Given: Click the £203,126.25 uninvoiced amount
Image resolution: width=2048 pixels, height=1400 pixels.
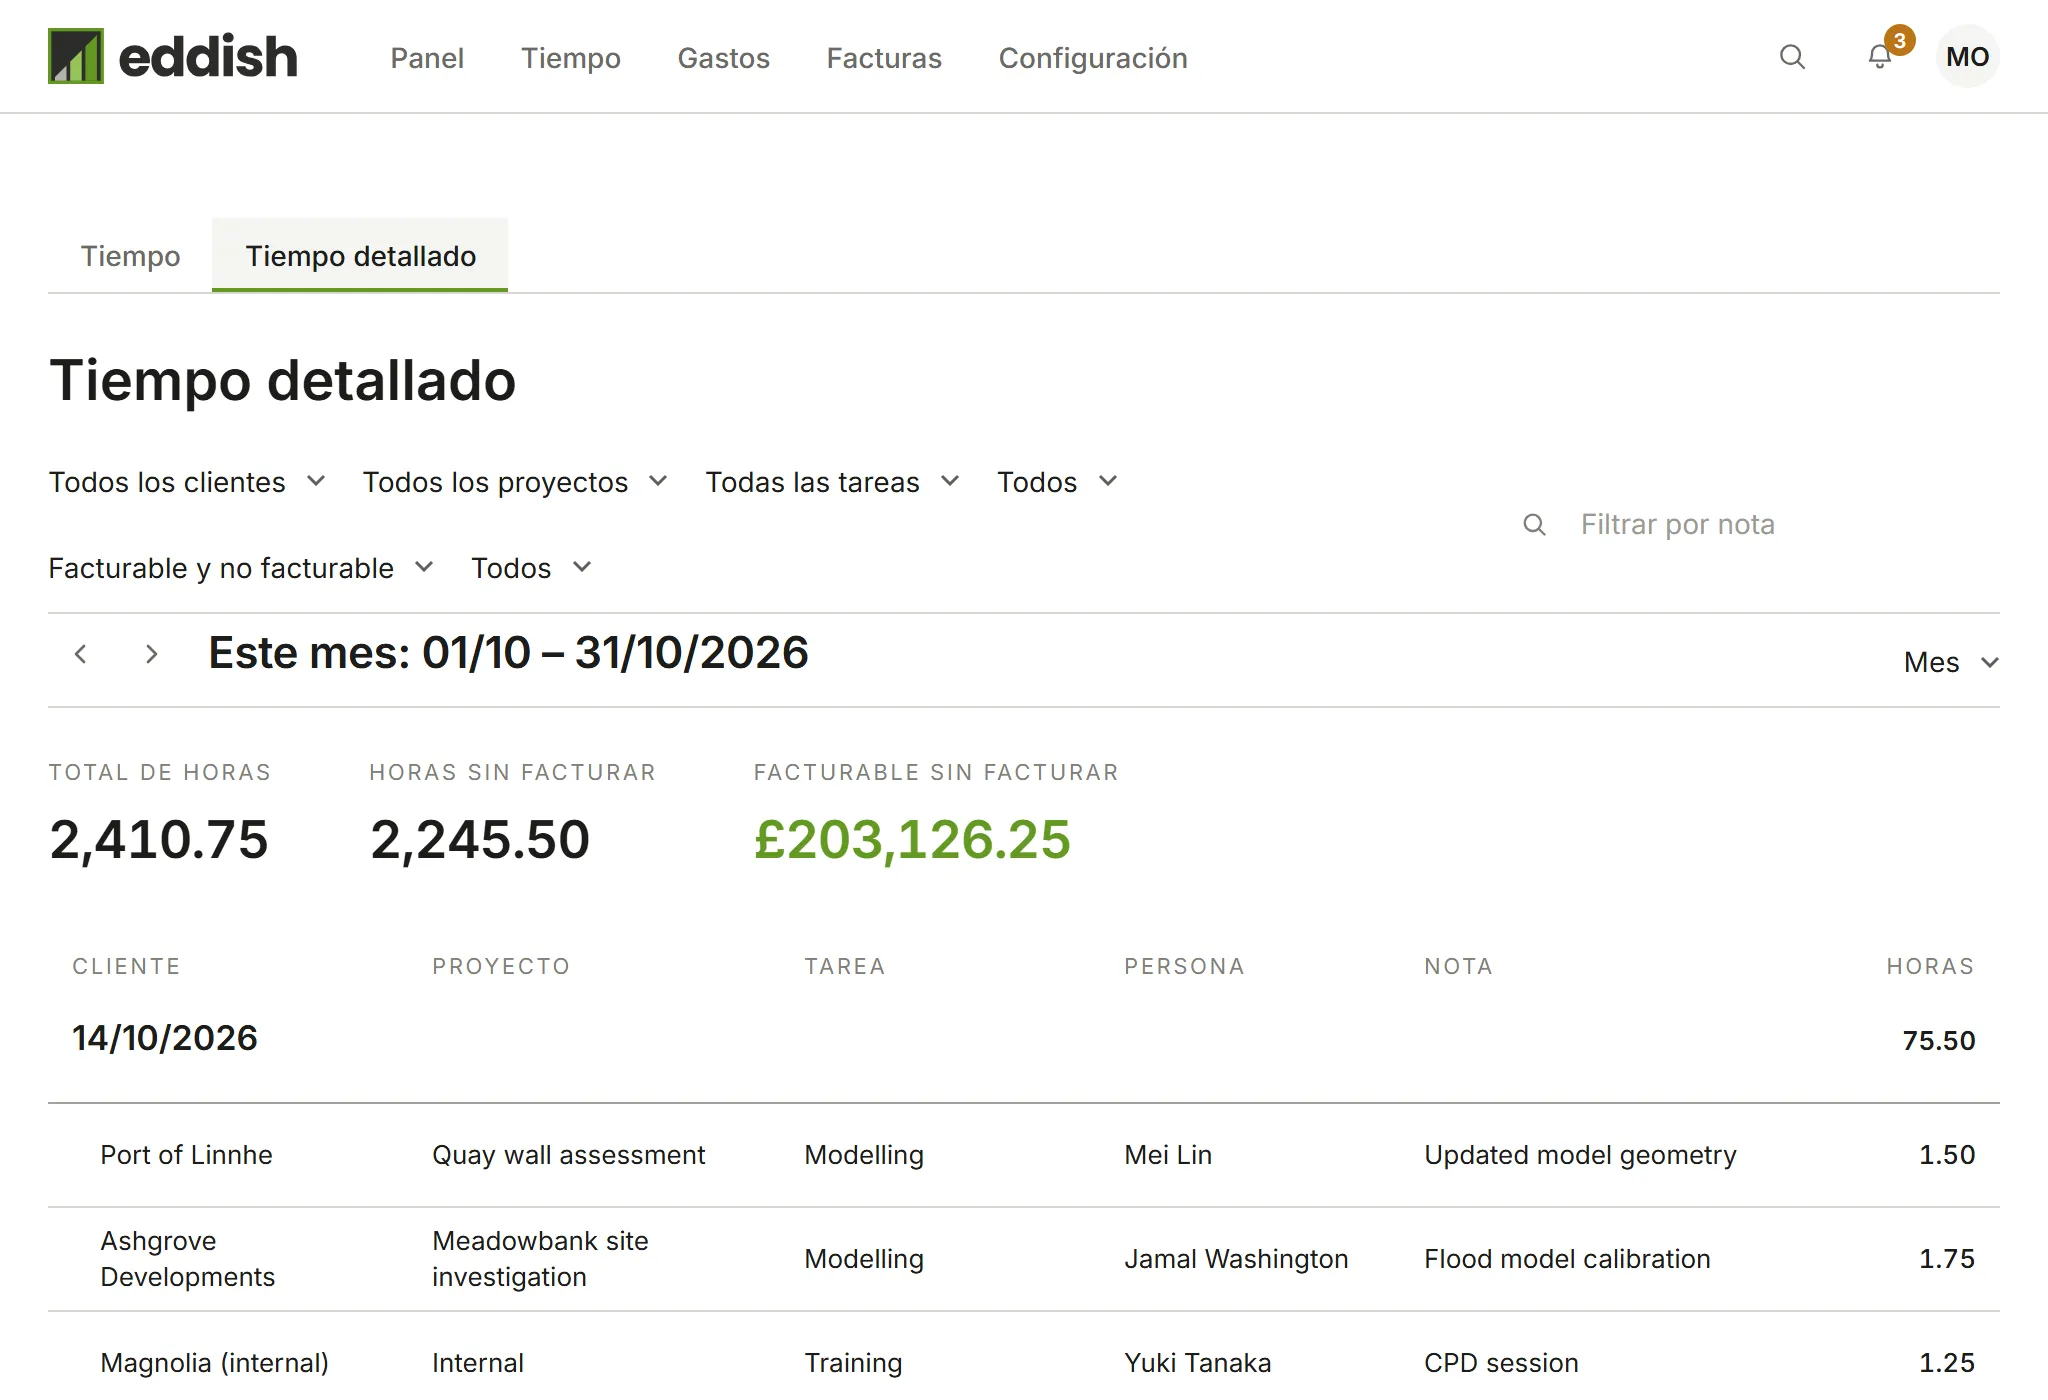Looking at the screenshot, I should (x=912, y=839).
